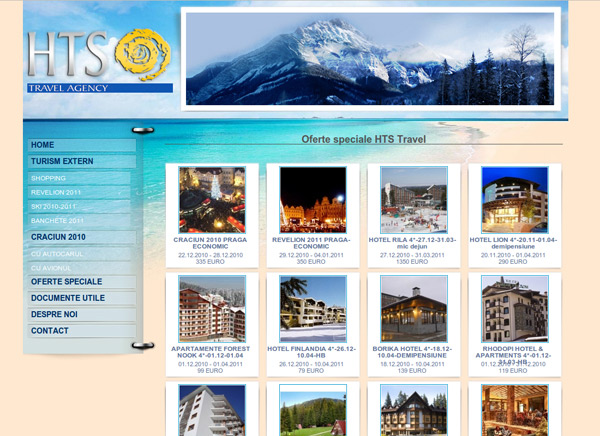Image resolution: width=600 pixels, height=436 pixels.
Task: Click the 119 EURO price text
Action: click(513, 371)
